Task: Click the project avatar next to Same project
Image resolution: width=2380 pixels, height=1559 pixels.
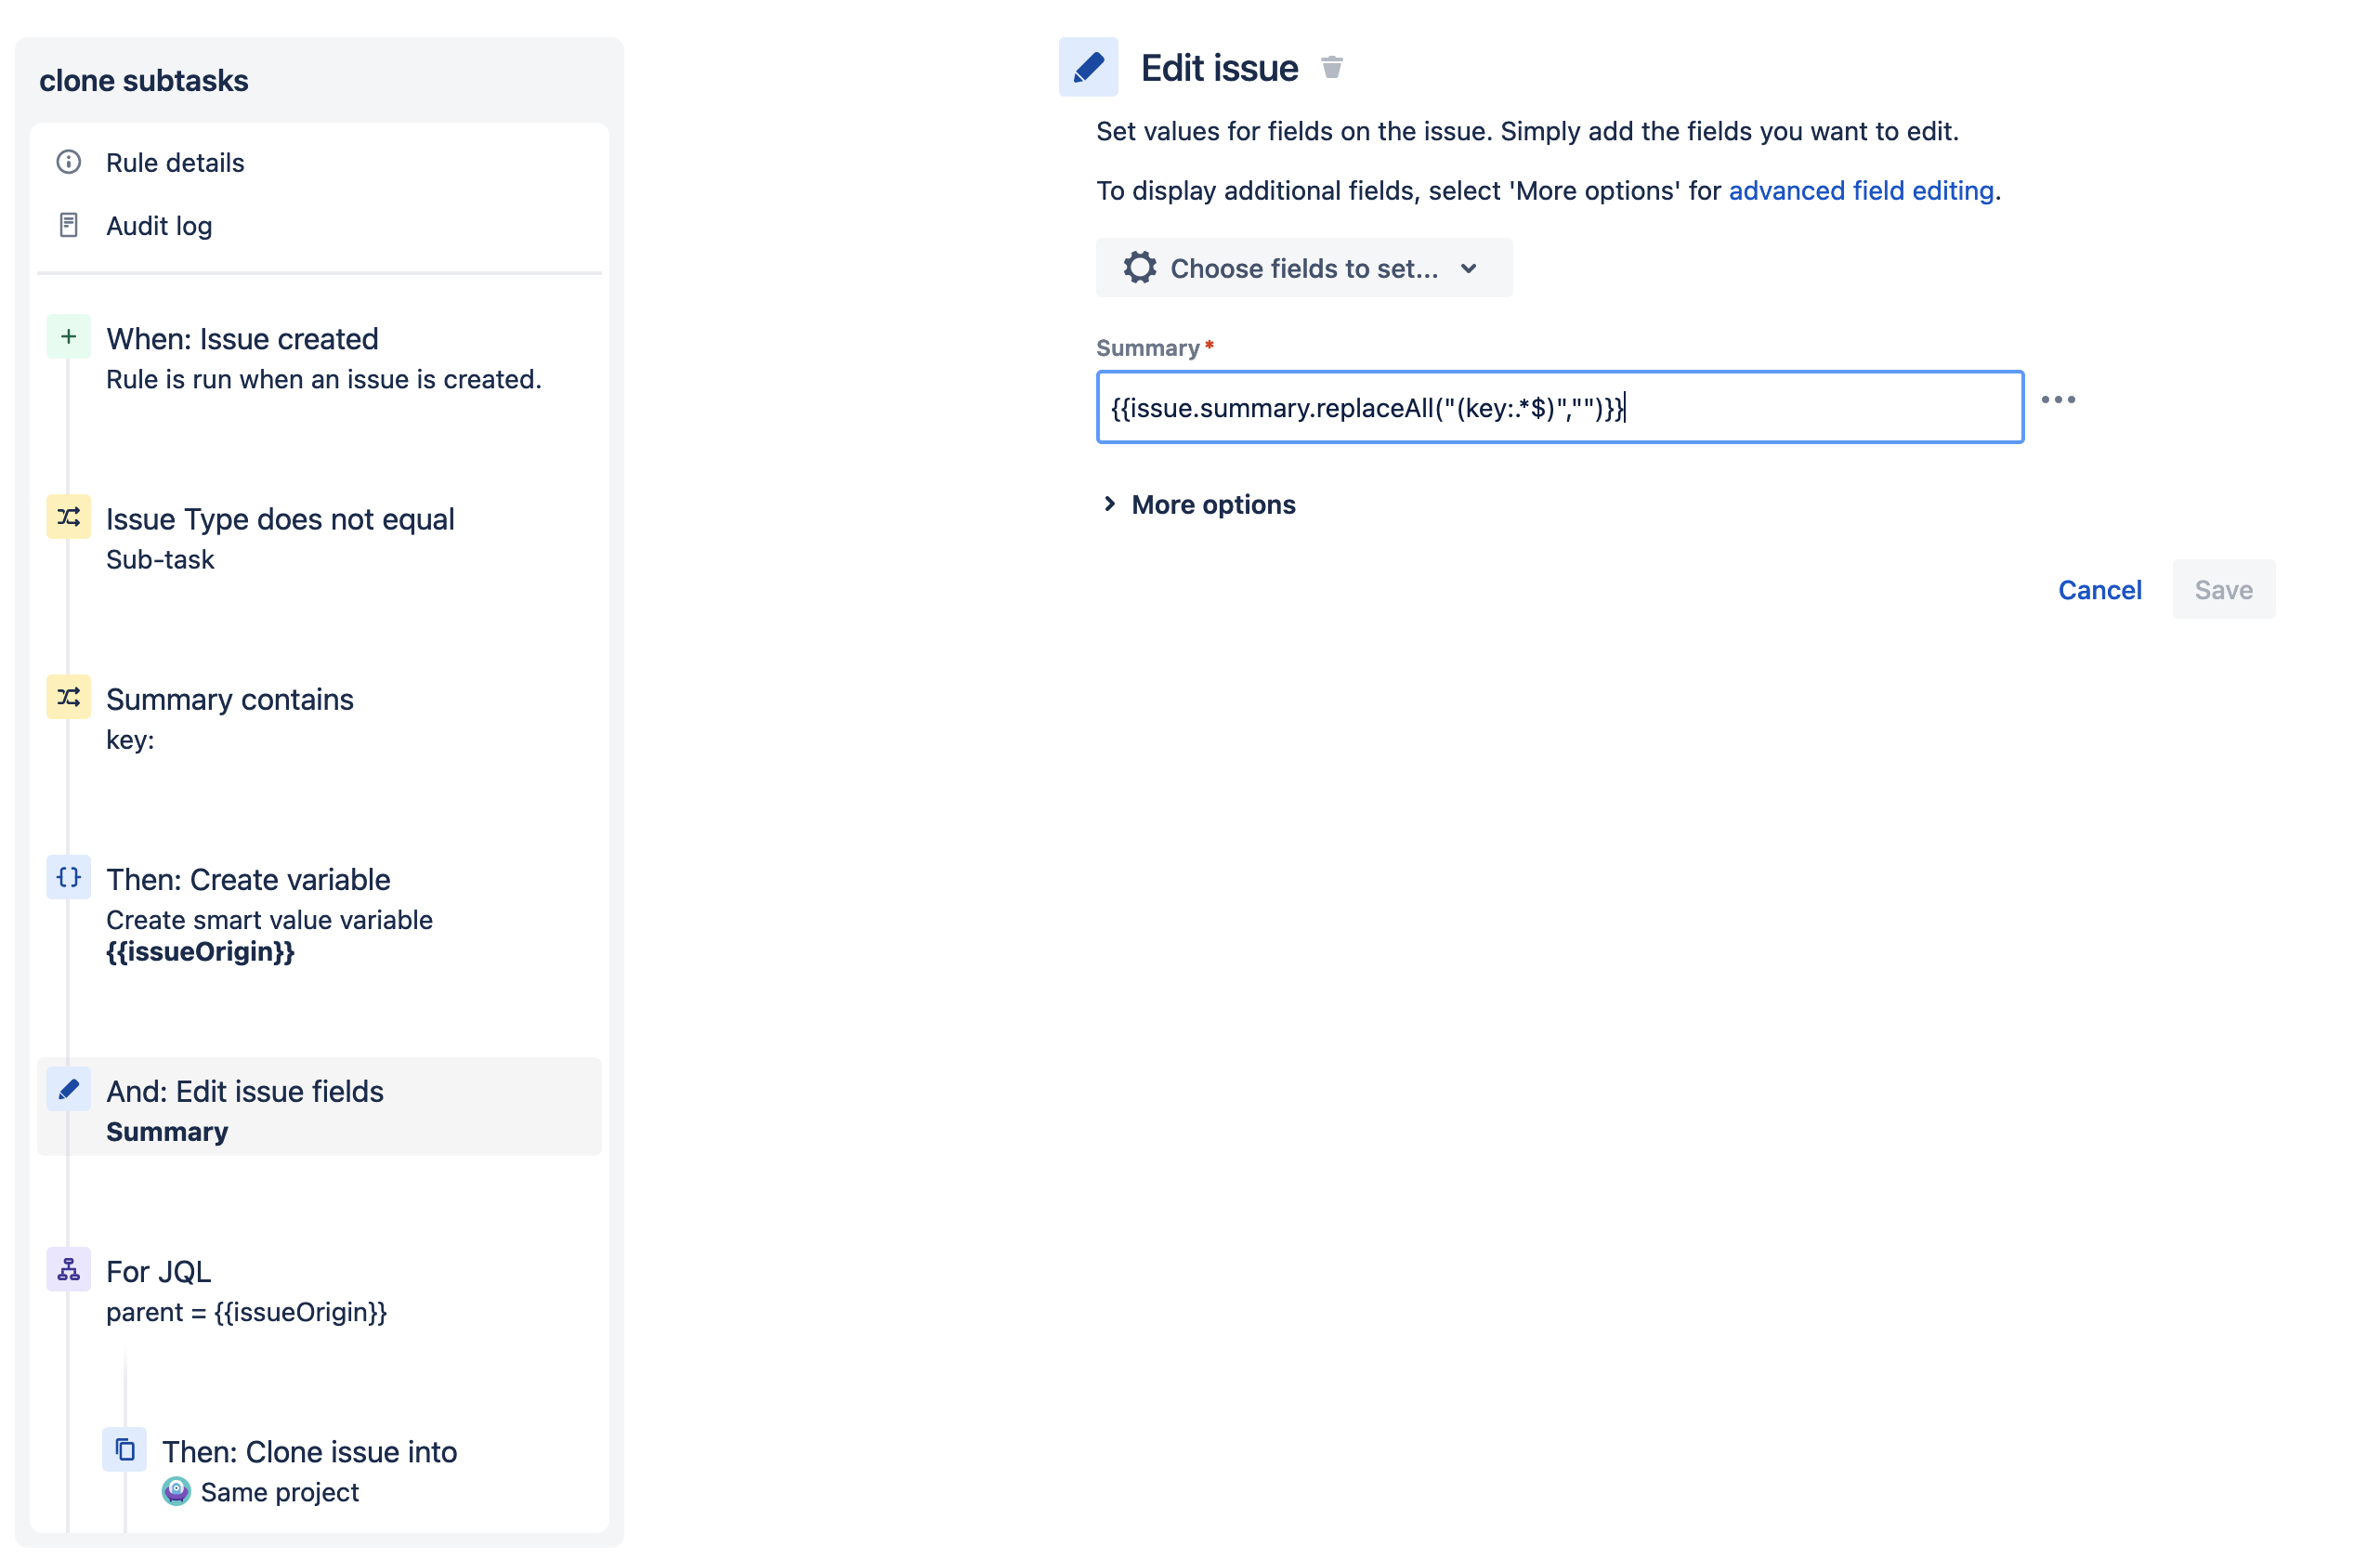Action: [x=176, y=1492]
